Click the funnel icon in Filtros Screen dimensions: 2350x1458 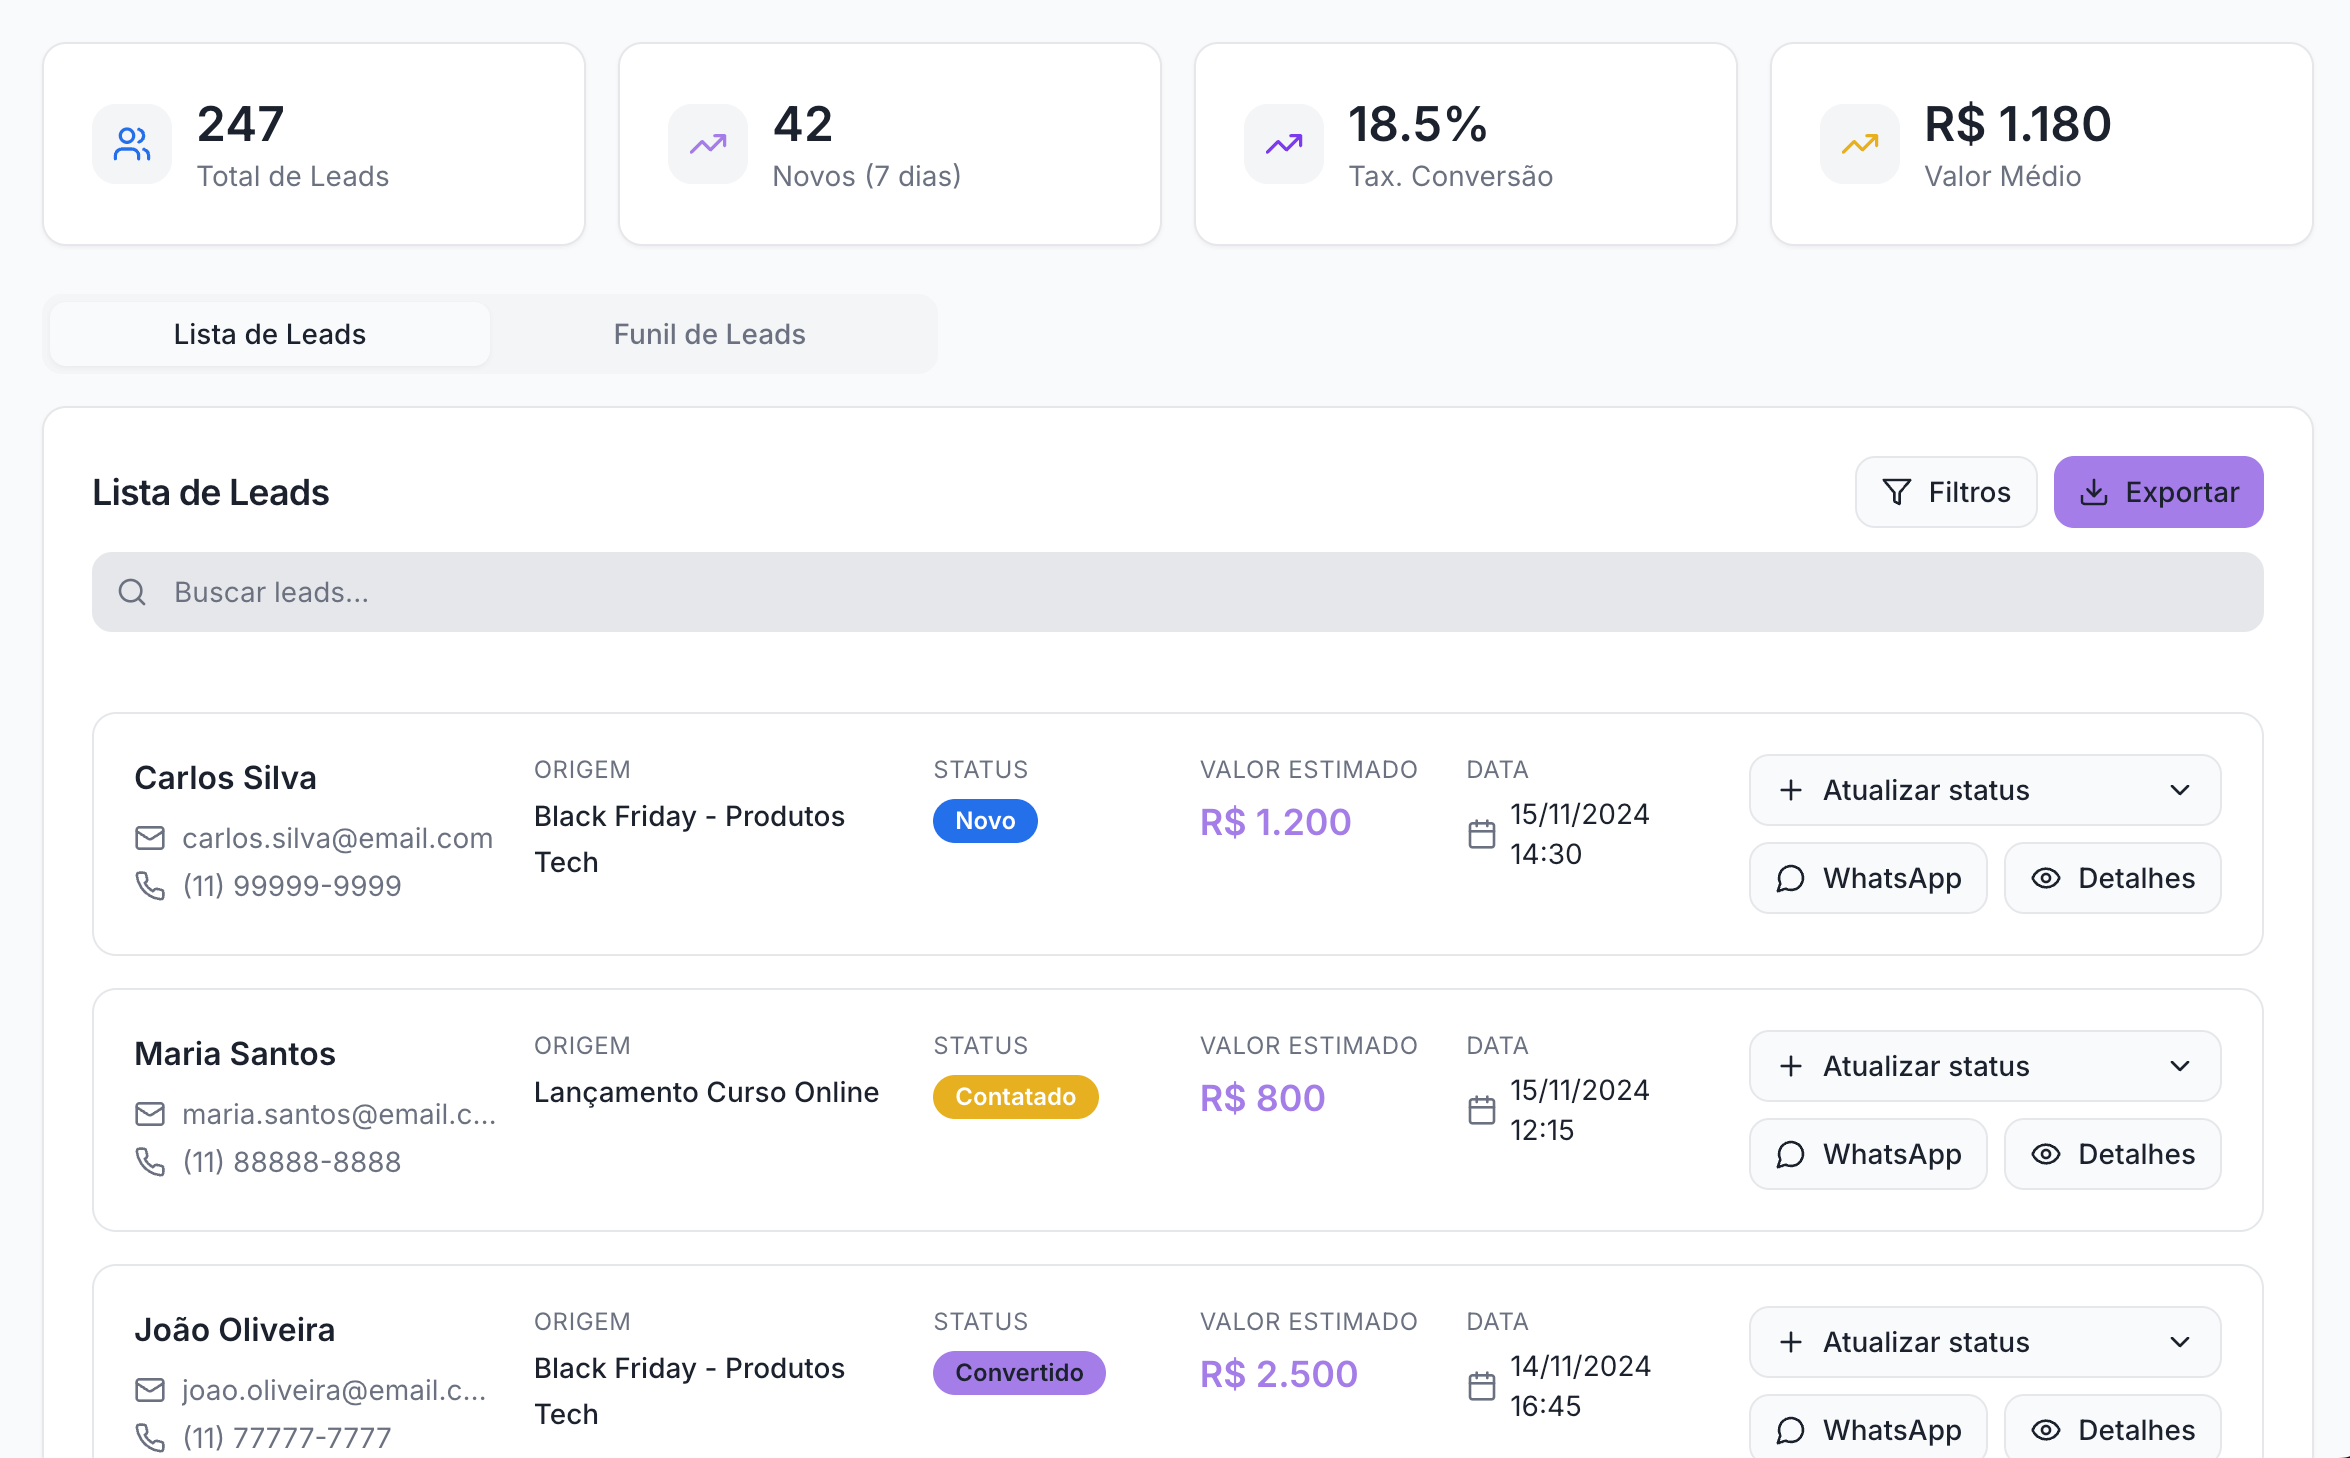tap(1896, 492)
